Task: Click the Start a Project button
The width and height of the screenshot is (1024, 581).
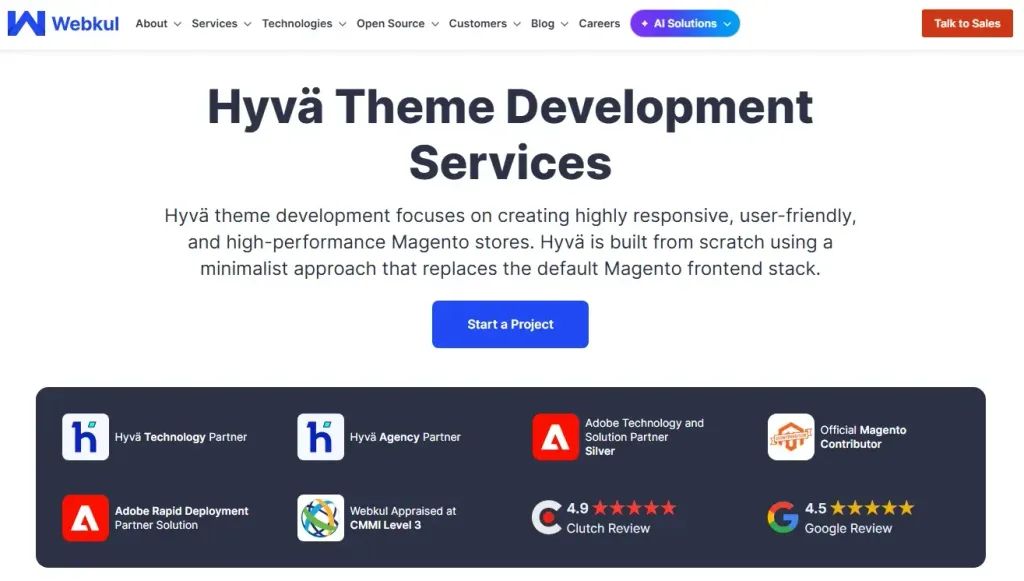Action: (510, 324)
